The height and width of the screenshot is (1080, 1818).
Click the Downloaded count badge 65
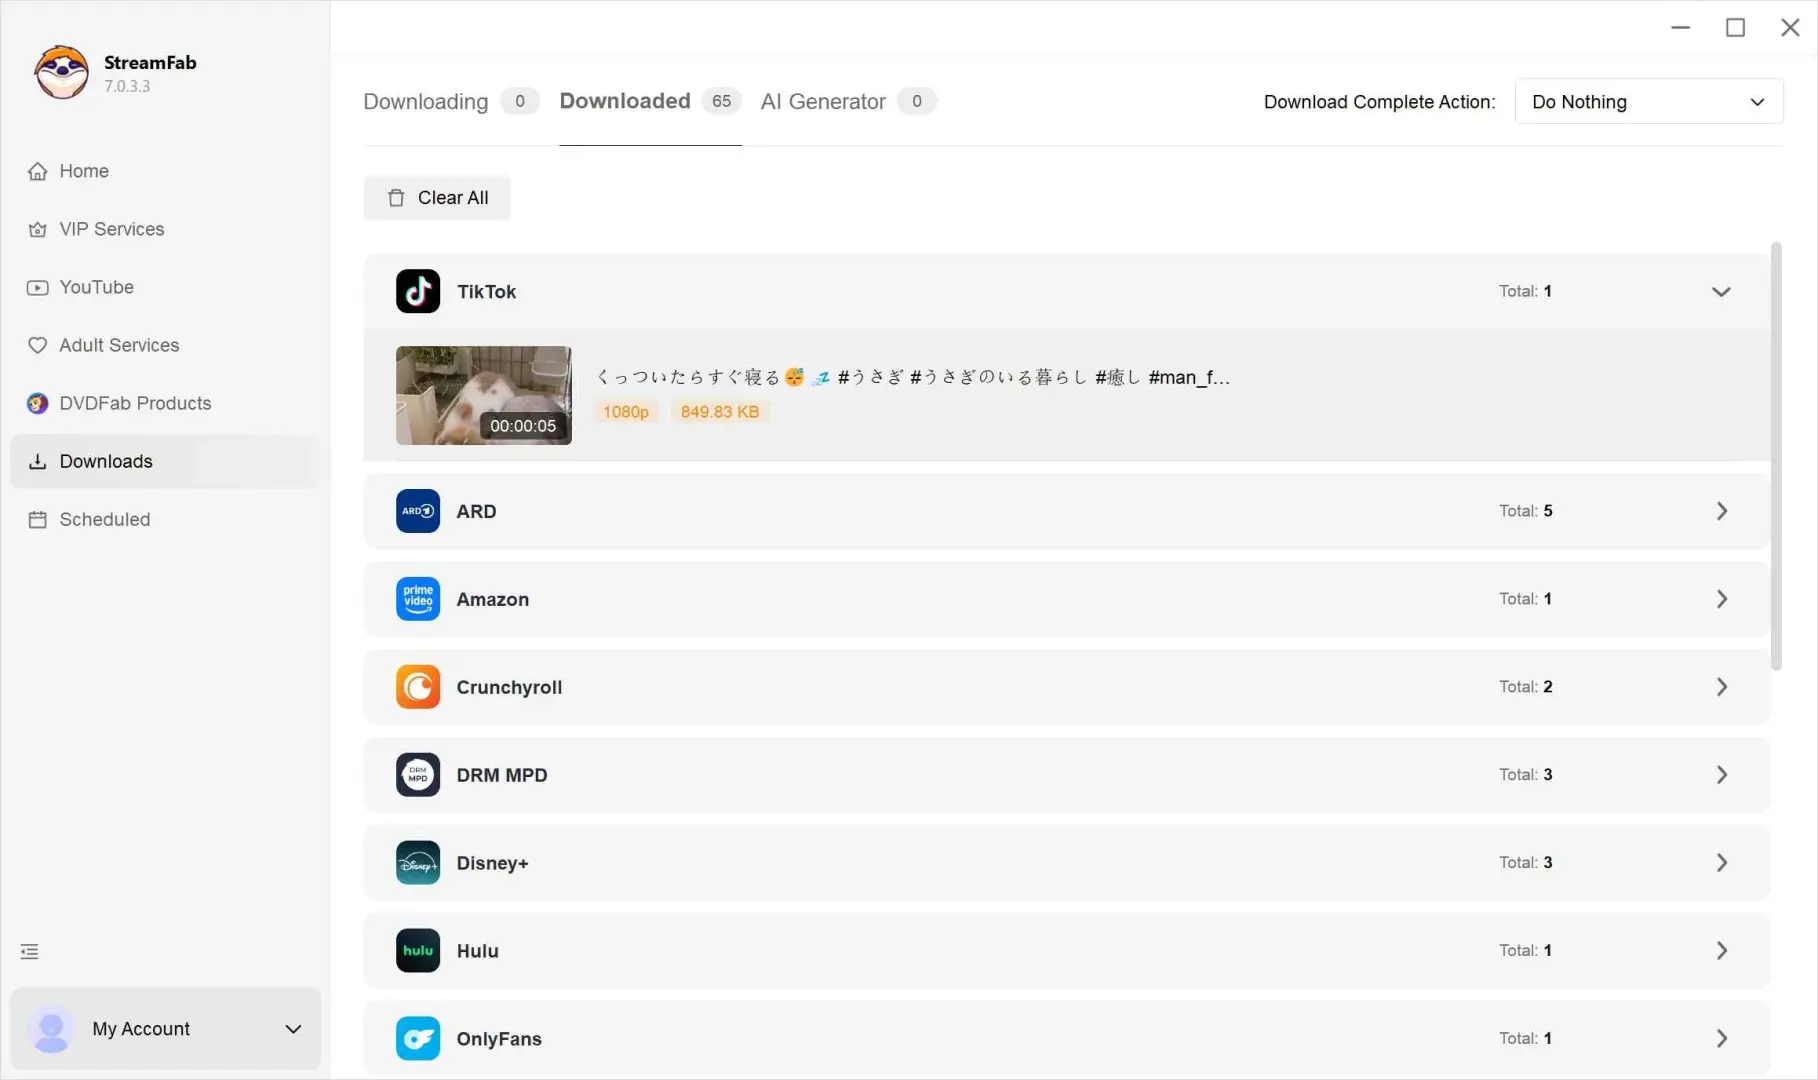point(721,101)
